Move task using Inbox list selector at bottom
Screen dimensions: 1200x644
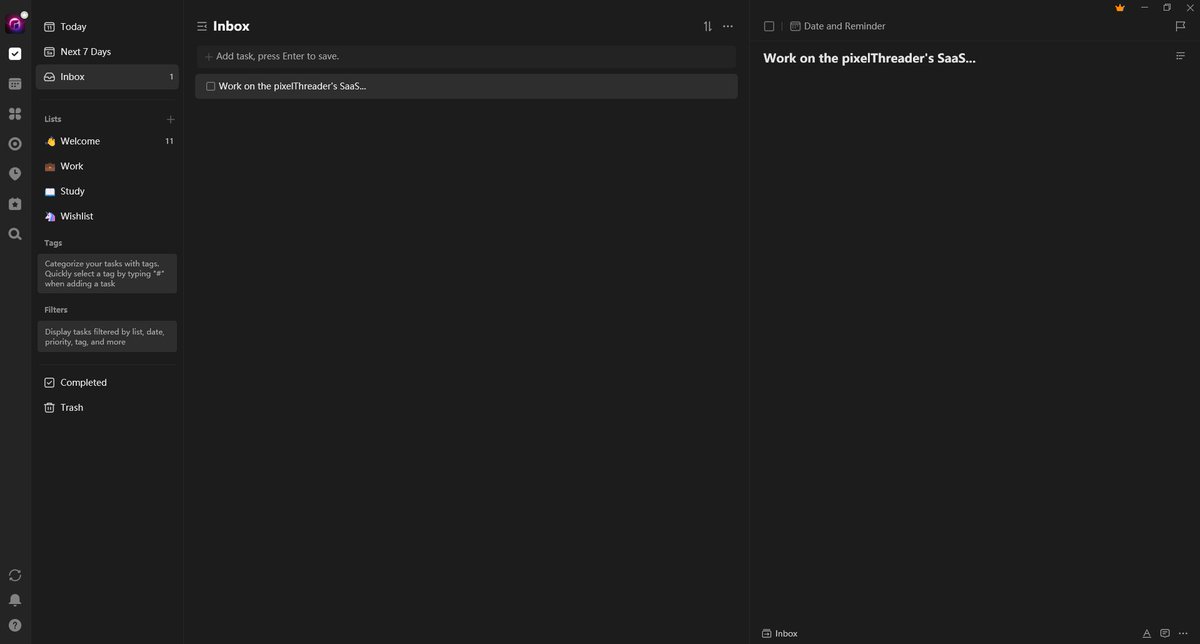780,633
